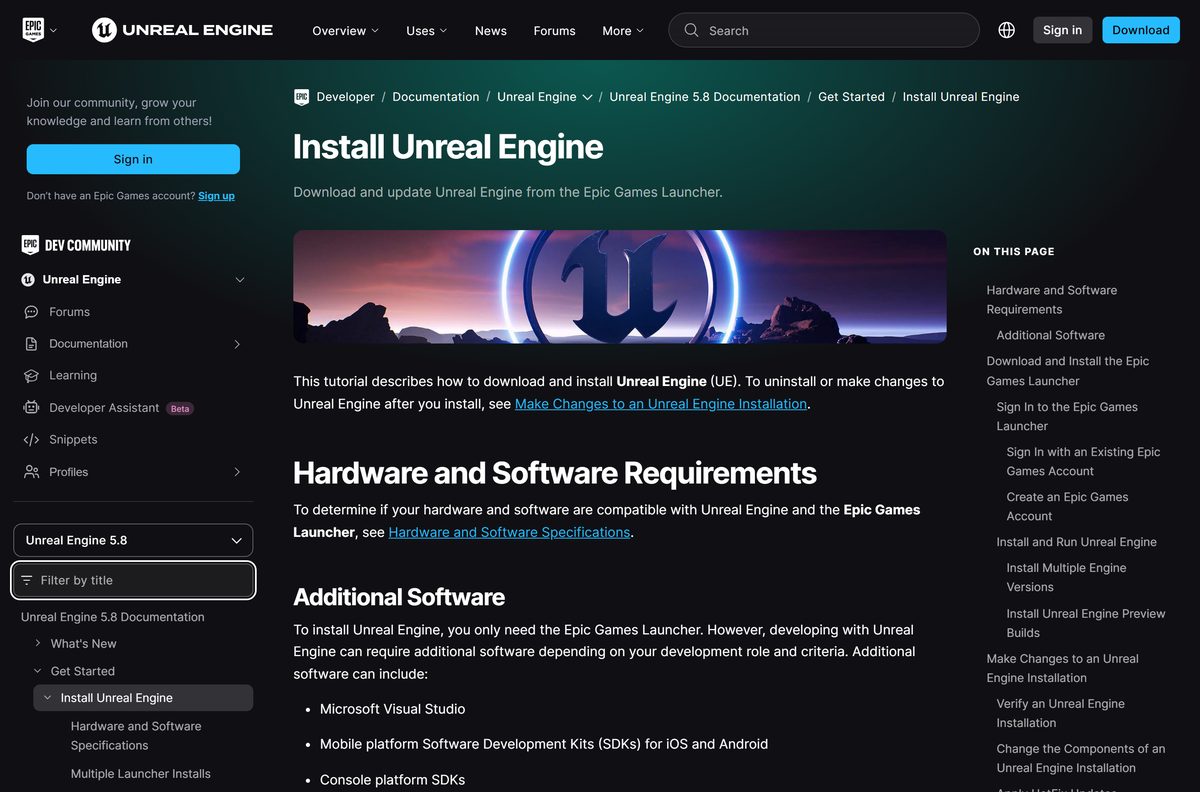The image size is (1200, 792).
Task: Click the filter lines icon in filter box
Action: pos(27,580)
